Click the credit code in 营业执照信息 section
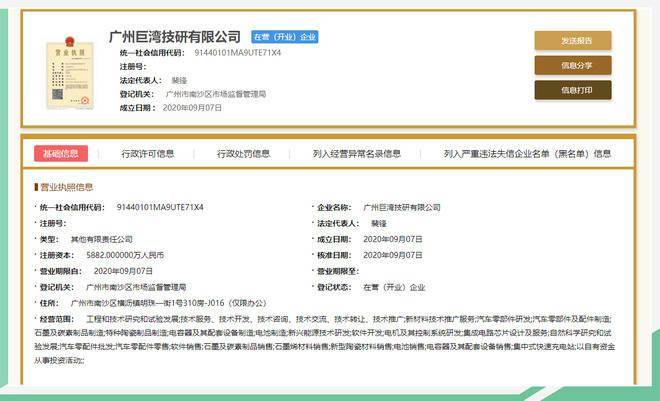This screenshot has width=660, height=401. click(x=160, y=207)
